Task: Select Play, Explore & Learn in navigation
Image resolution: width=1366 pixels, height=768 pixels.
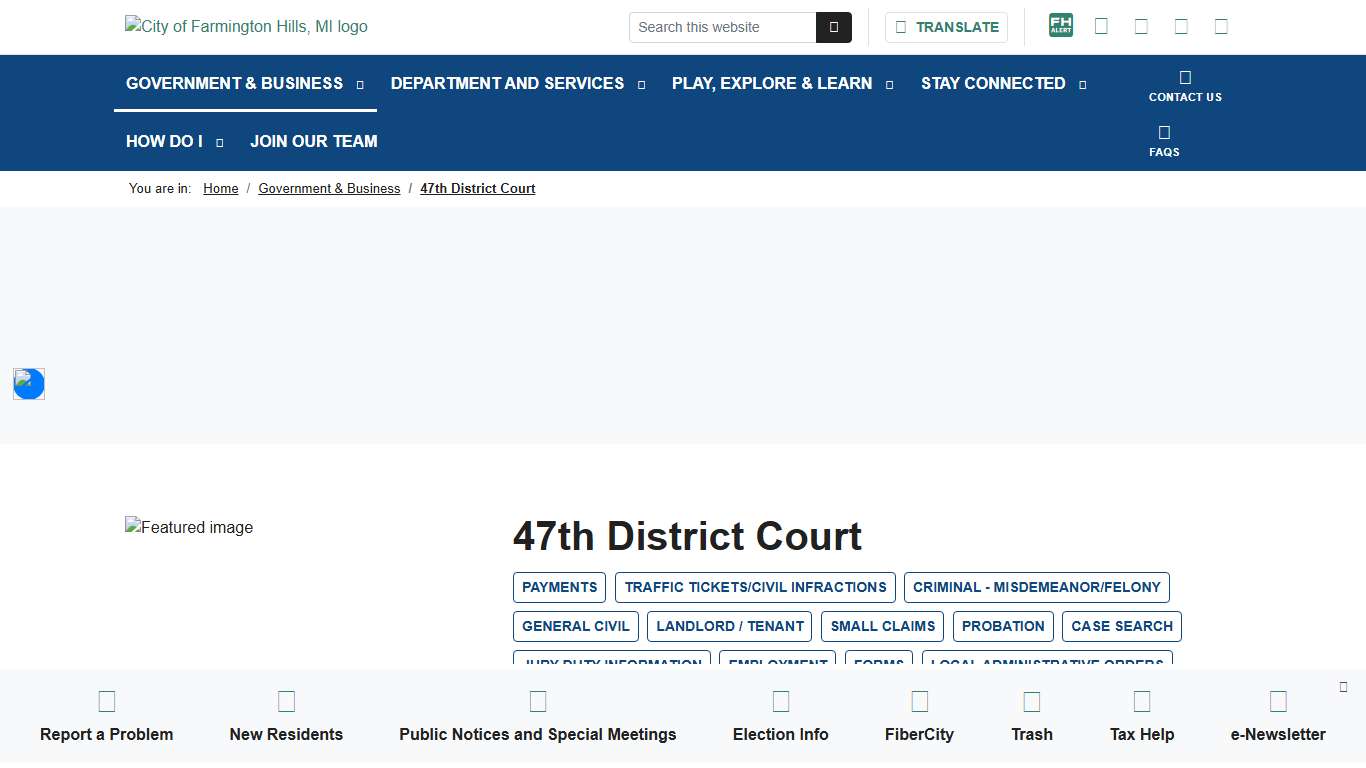Action: (771, 83)
